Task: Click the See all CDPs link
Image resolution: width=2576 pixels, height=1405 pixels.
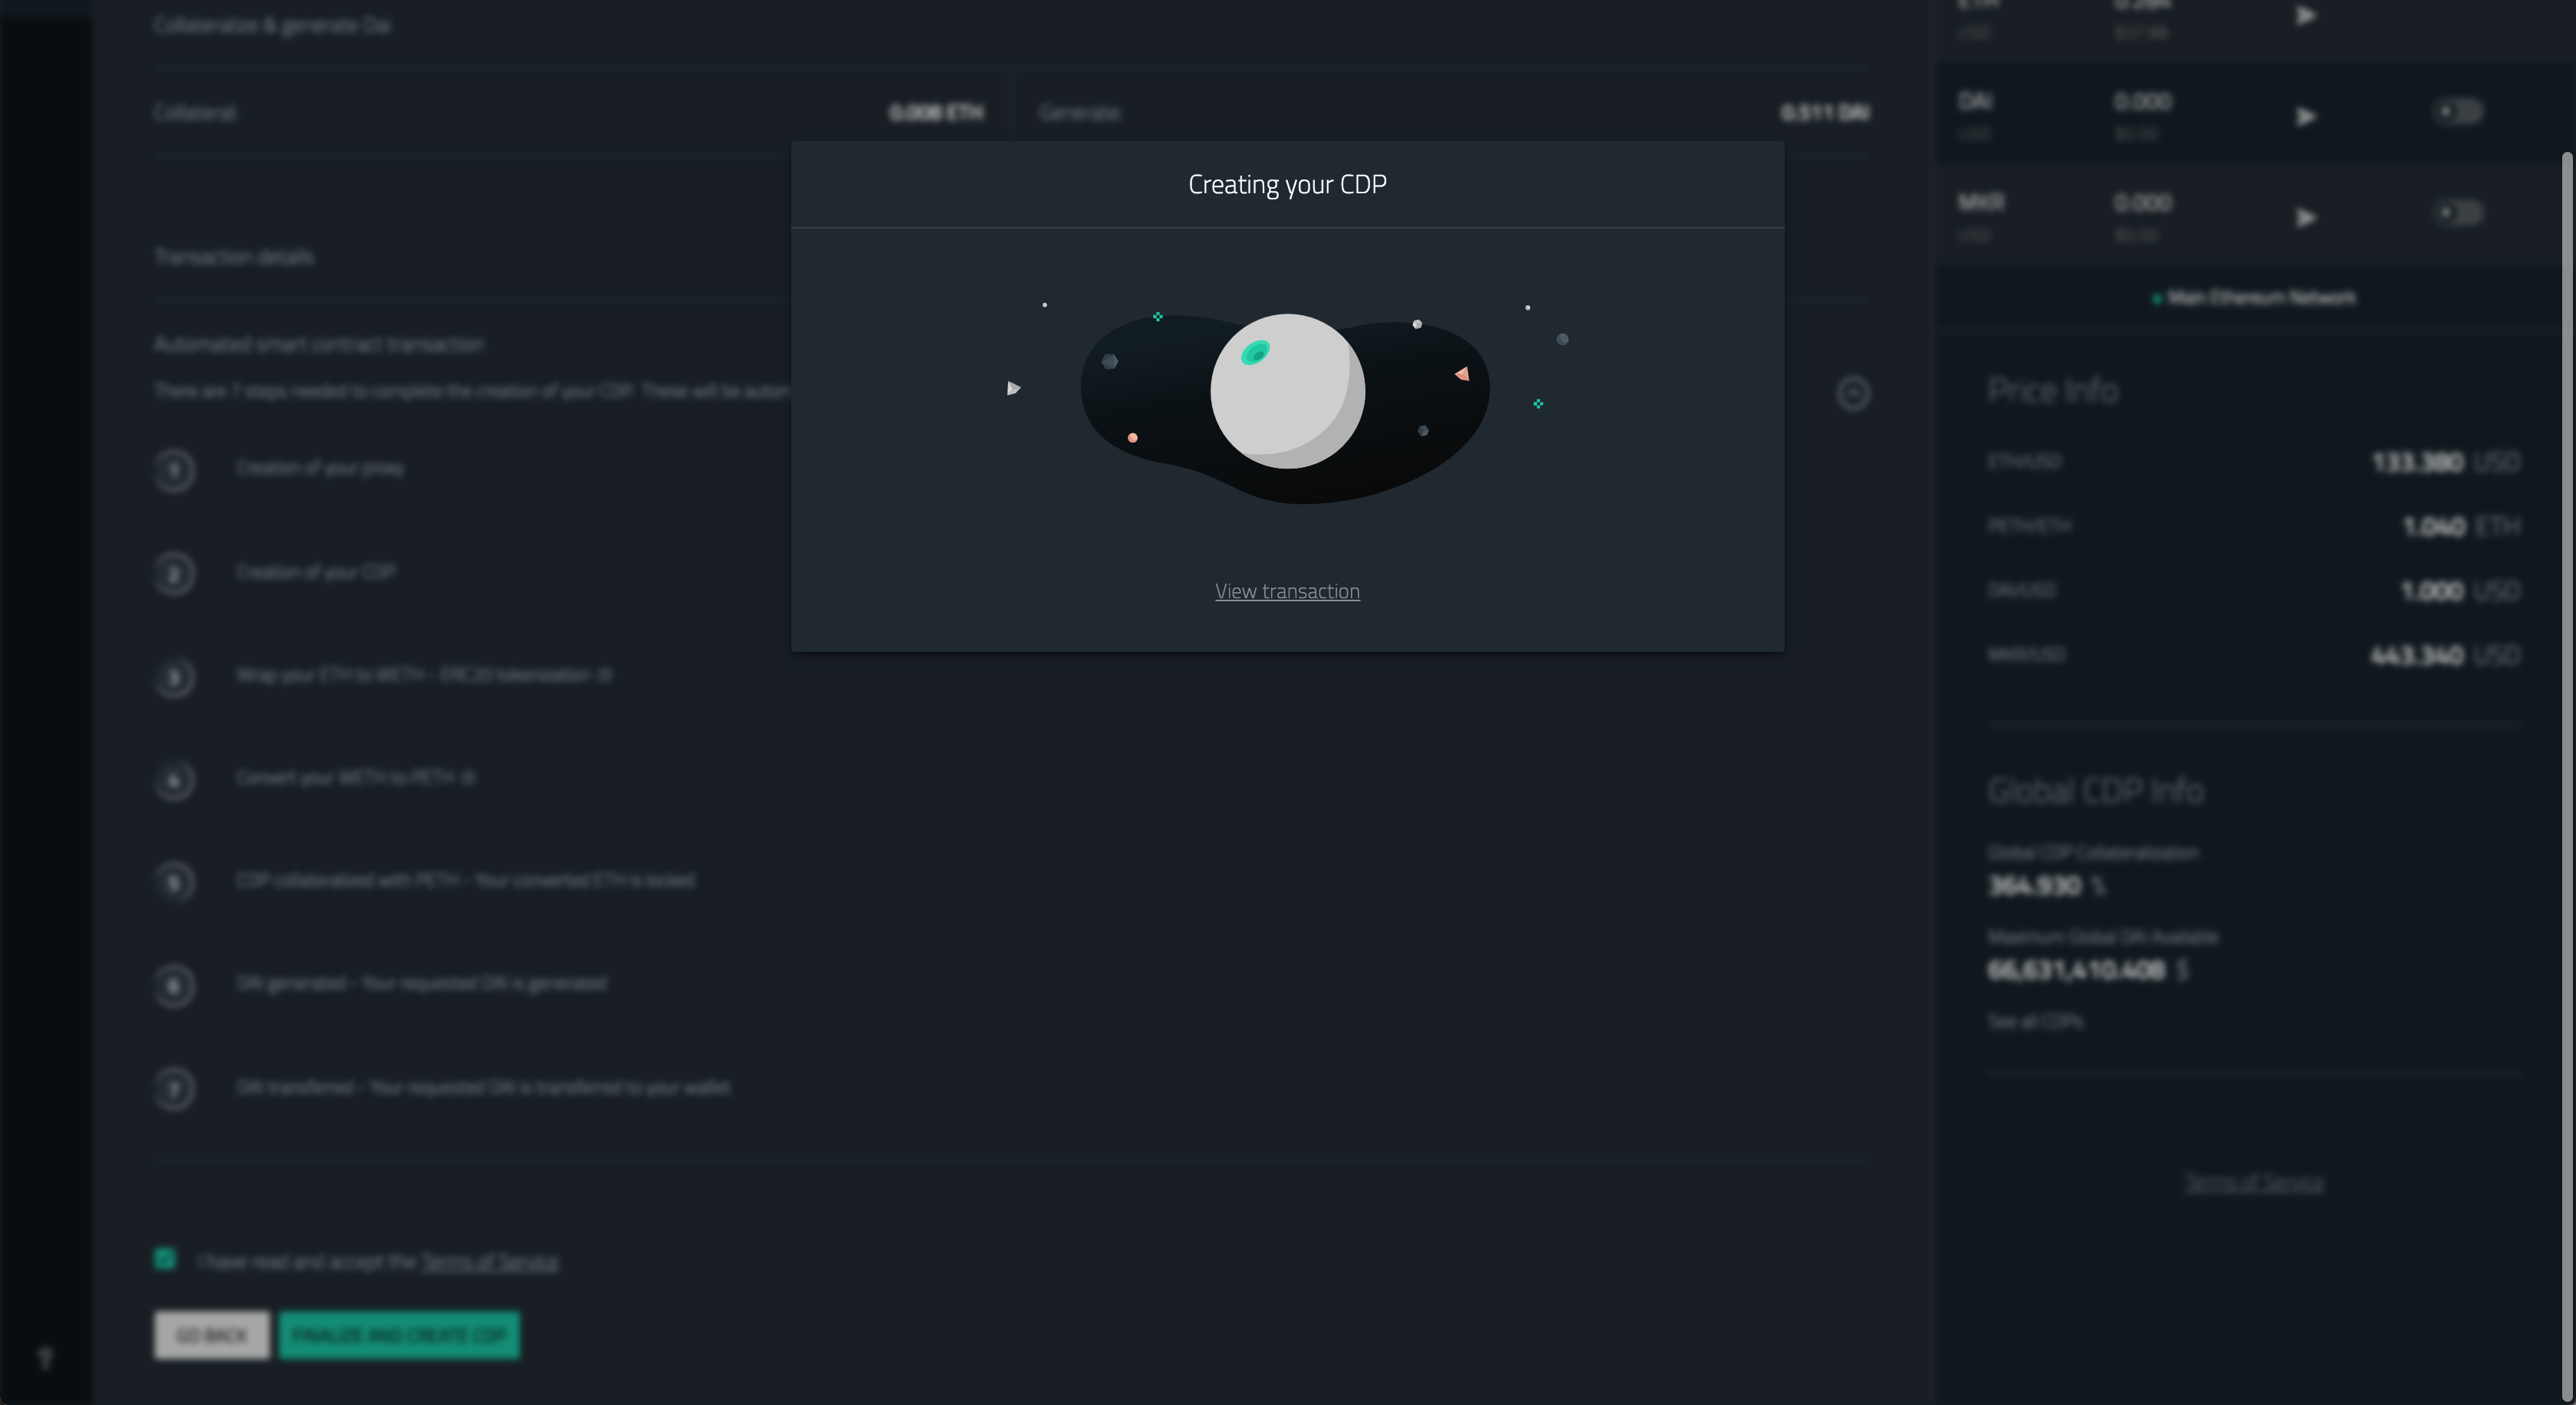Action: 2035,1021
